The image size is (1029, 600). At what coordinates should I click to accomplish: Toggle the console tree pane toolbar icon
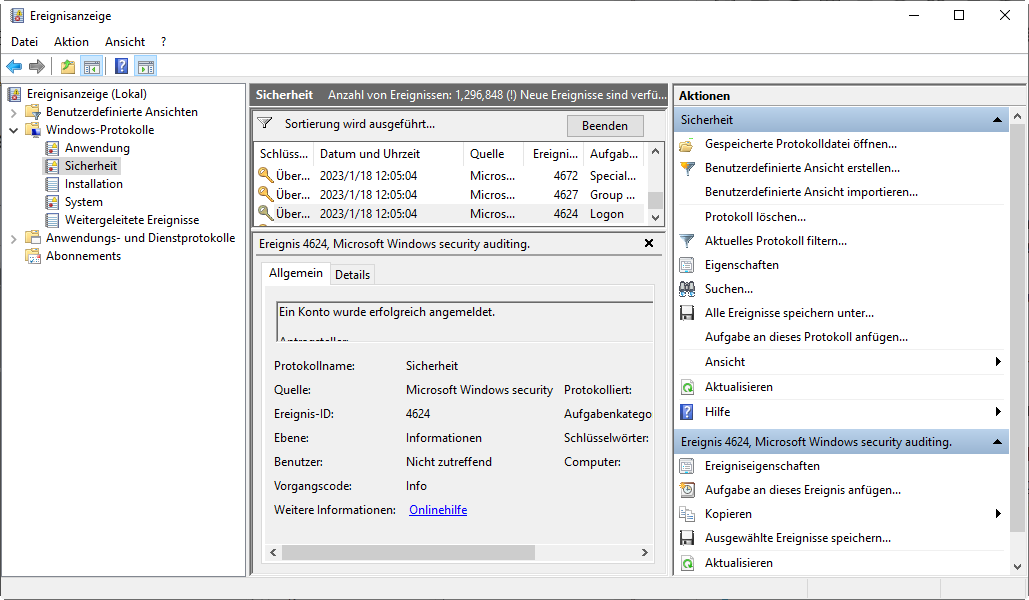click(92, 67)
